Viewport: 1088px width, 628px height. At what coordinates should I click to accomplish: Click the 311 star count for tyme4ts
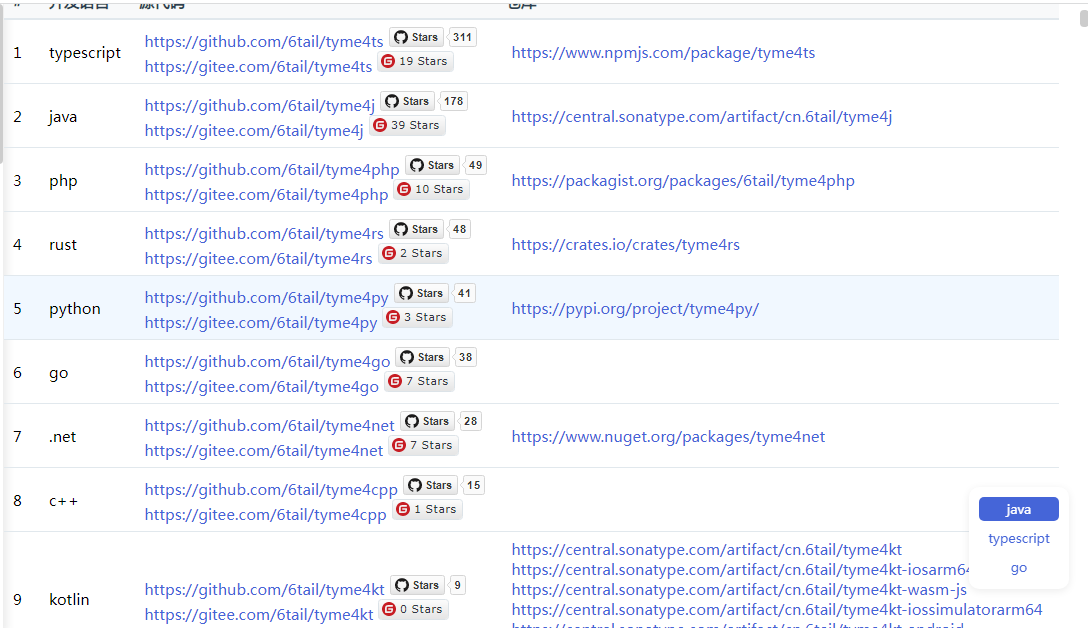pyautogui.click(x=462, y=37)
